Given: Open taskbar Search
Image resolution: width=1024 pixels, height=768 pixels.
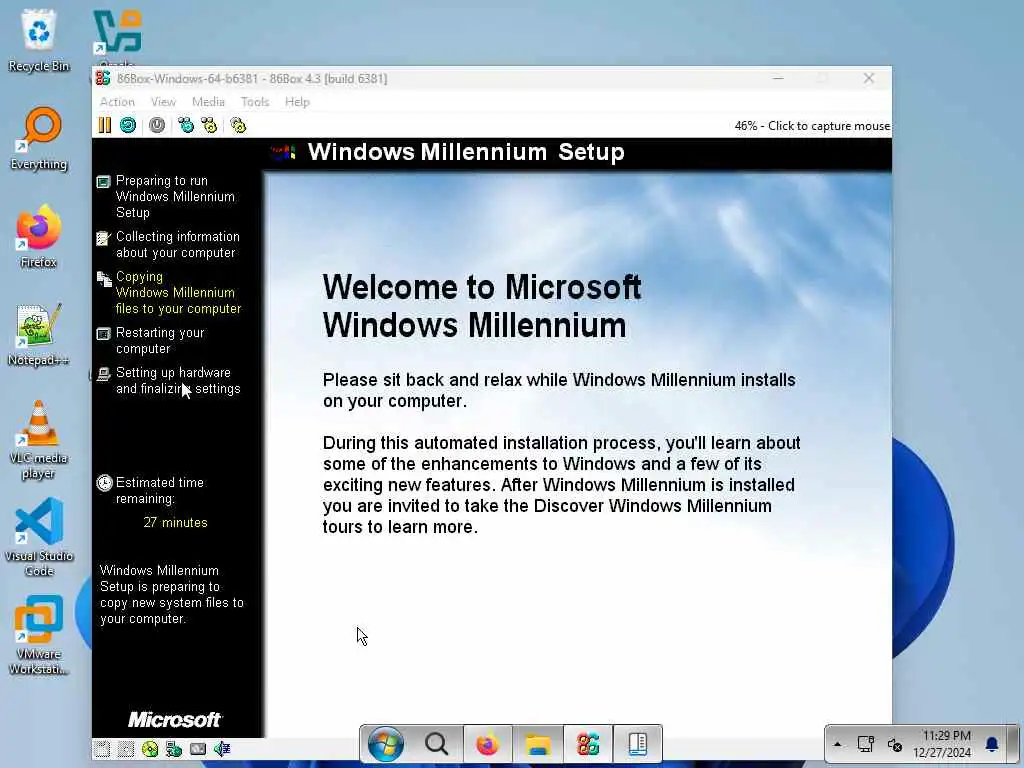Looking at the screenshot, I should click(x=436, y=744).
